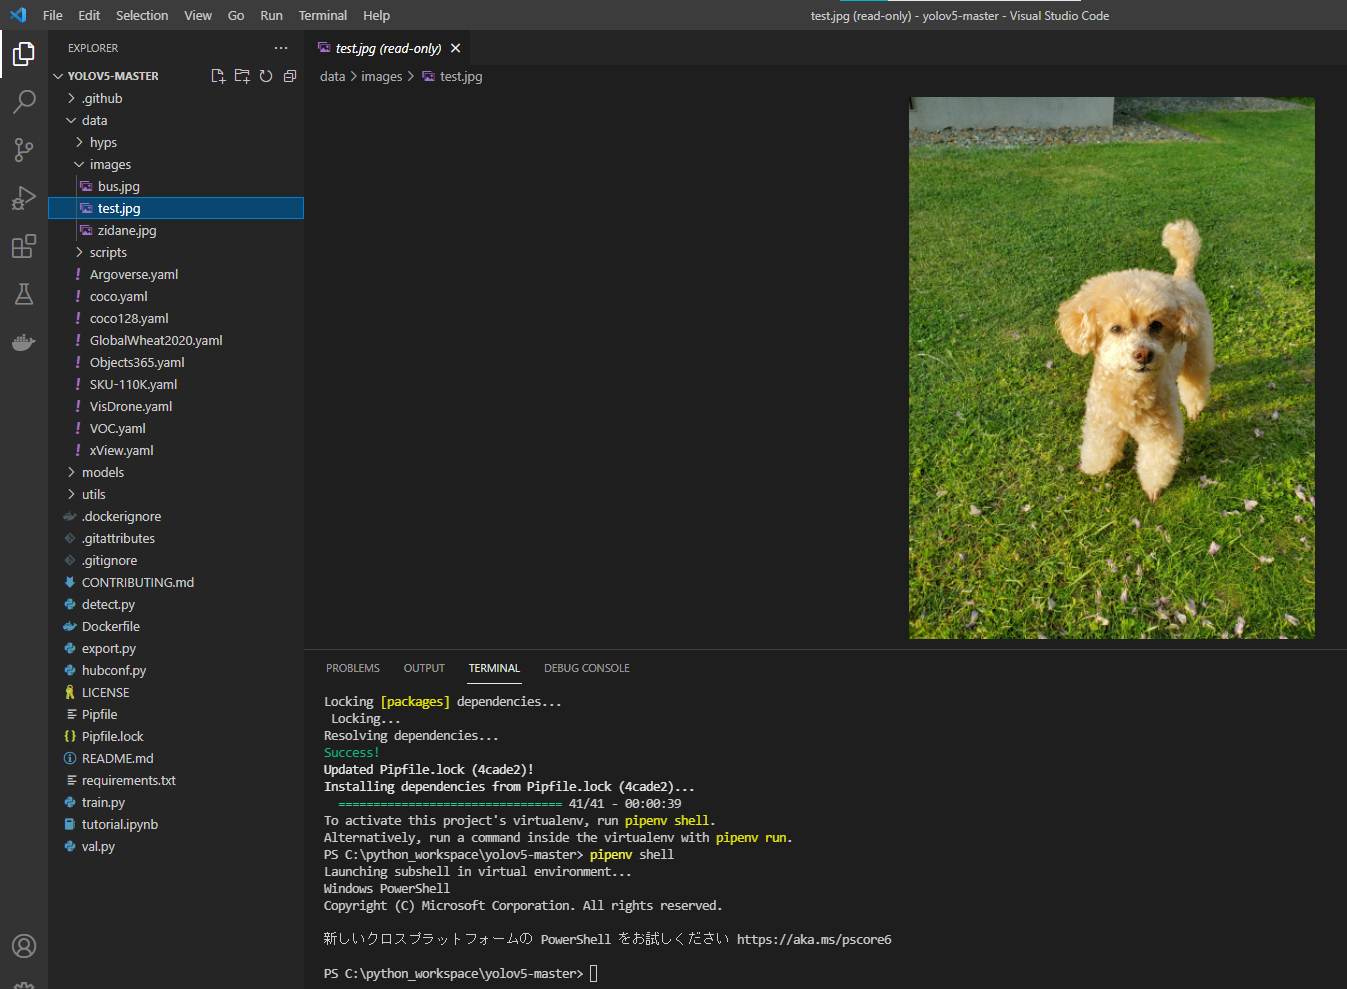Image resolution: width=1347 pixels, height=989 pixels.
Task: Click the Accounts icon at the bottom
Action: pyautogui.click(x=24, y=945)
